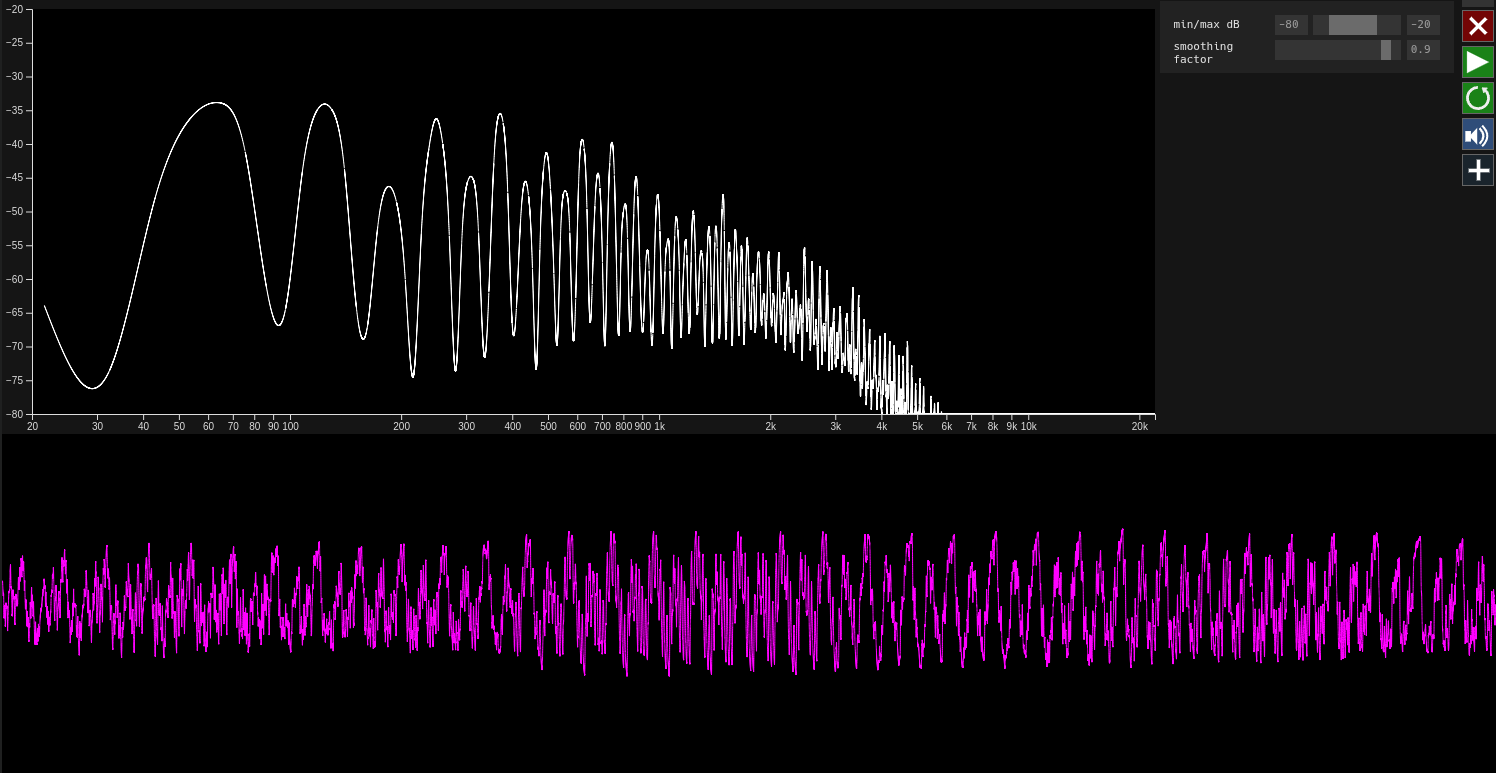
Task: Click the white plus add icon
Action: pos(1478,170)
